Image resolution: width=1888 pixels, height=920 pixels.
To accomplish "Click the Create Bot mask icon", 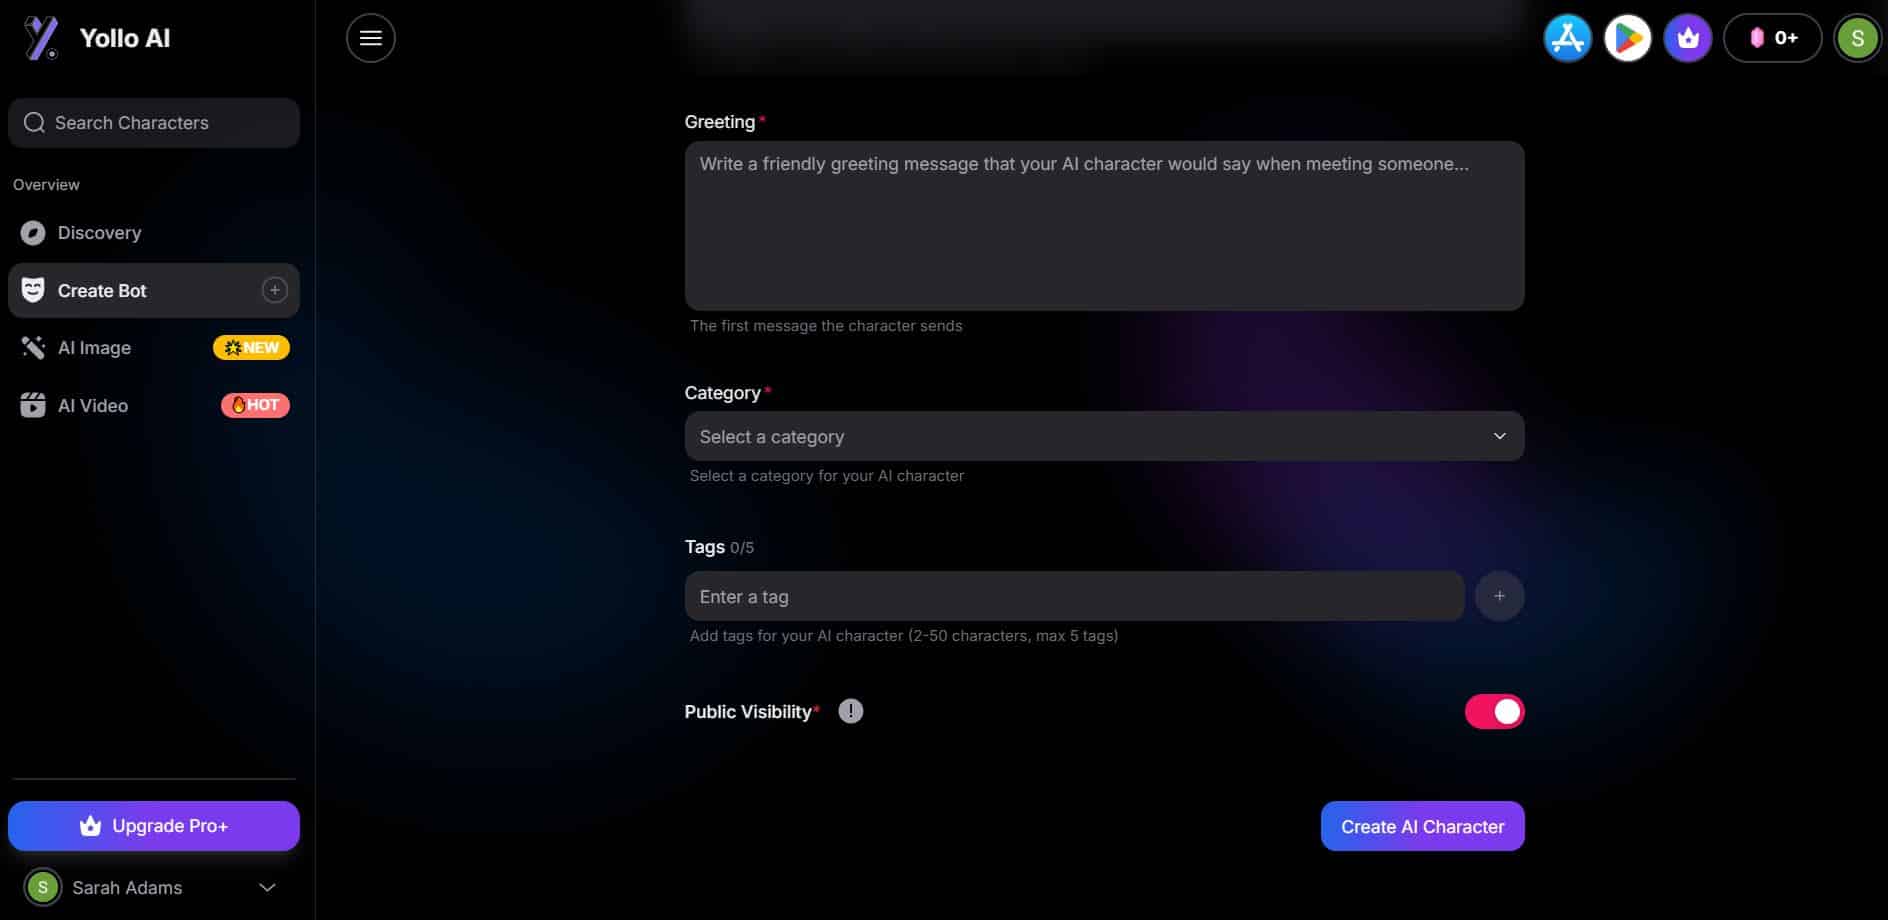I will (33, 290).
